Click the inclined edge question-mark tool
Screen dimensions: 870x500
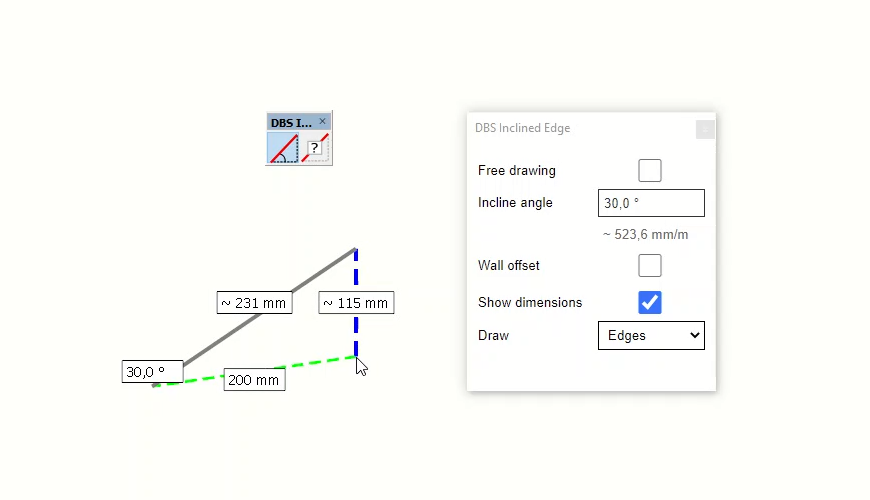315,148
